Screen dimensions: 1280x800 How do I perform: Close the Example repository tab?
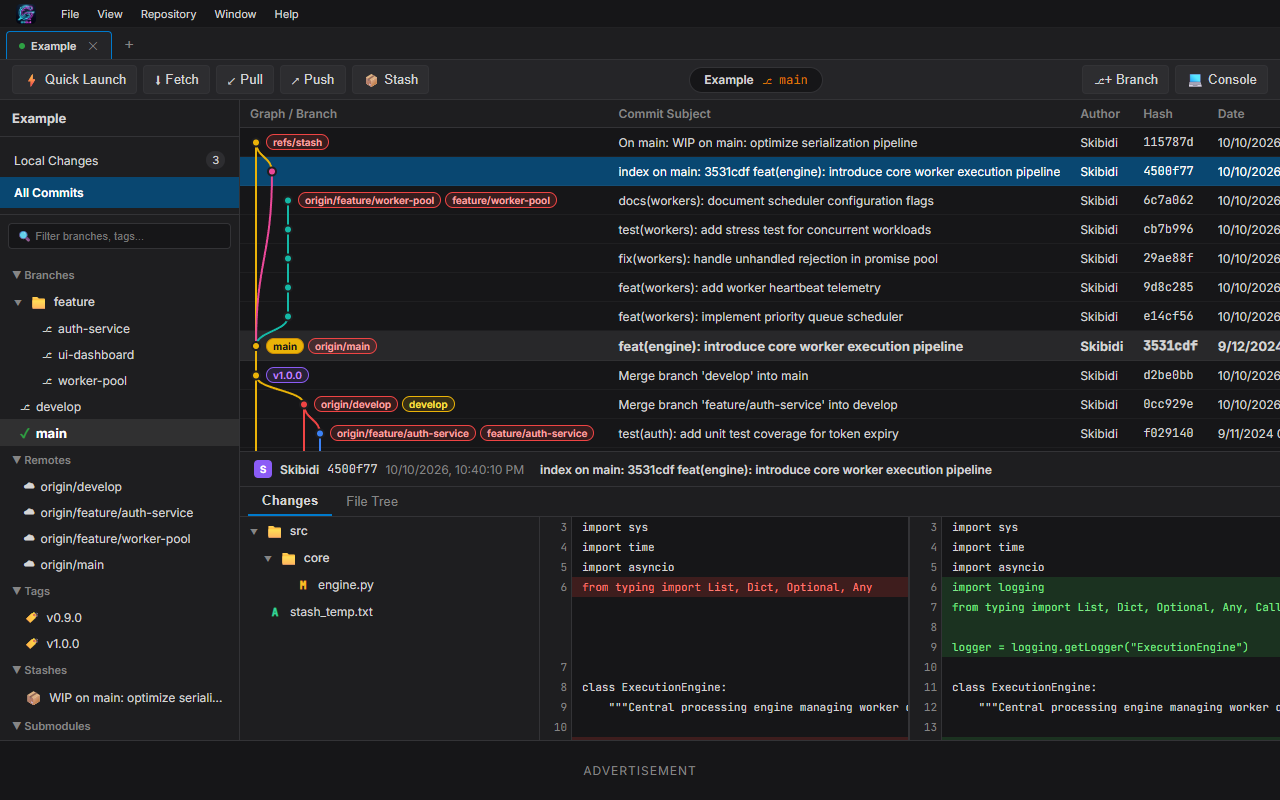93,46
